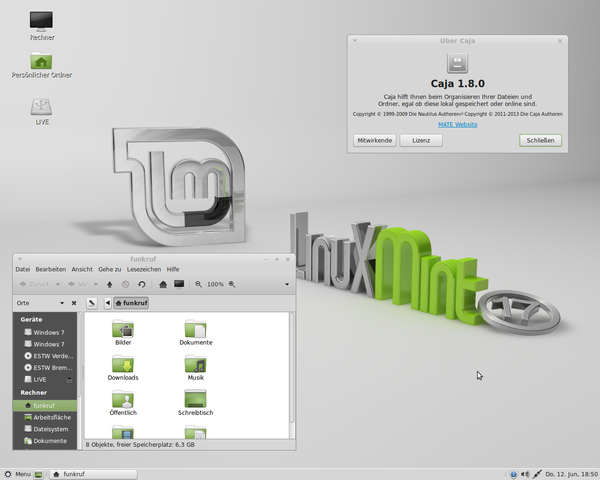Select the Rechner desktop icon
Image resolution: width=600 pixels, height=480 pixels.
coord(42,25)
